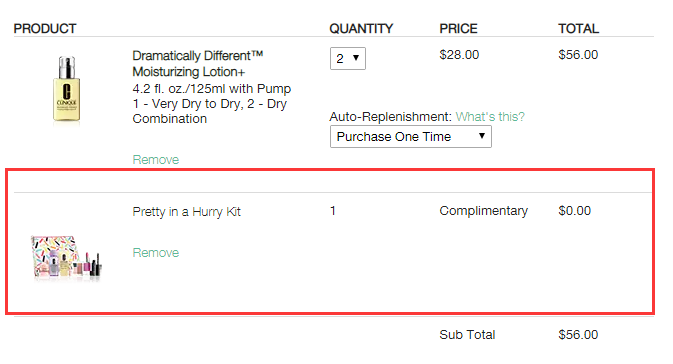Click the TOTAL column header

click(x=578, y=28)
